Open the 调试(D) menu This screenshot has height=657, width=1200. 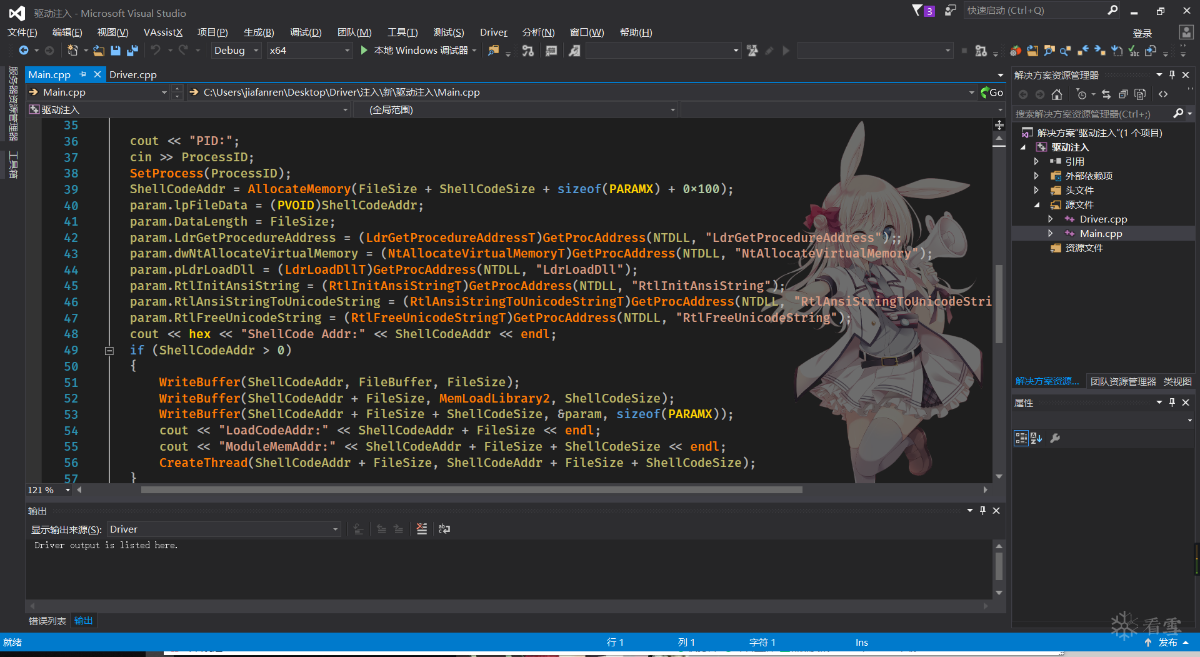click(306, 32)
